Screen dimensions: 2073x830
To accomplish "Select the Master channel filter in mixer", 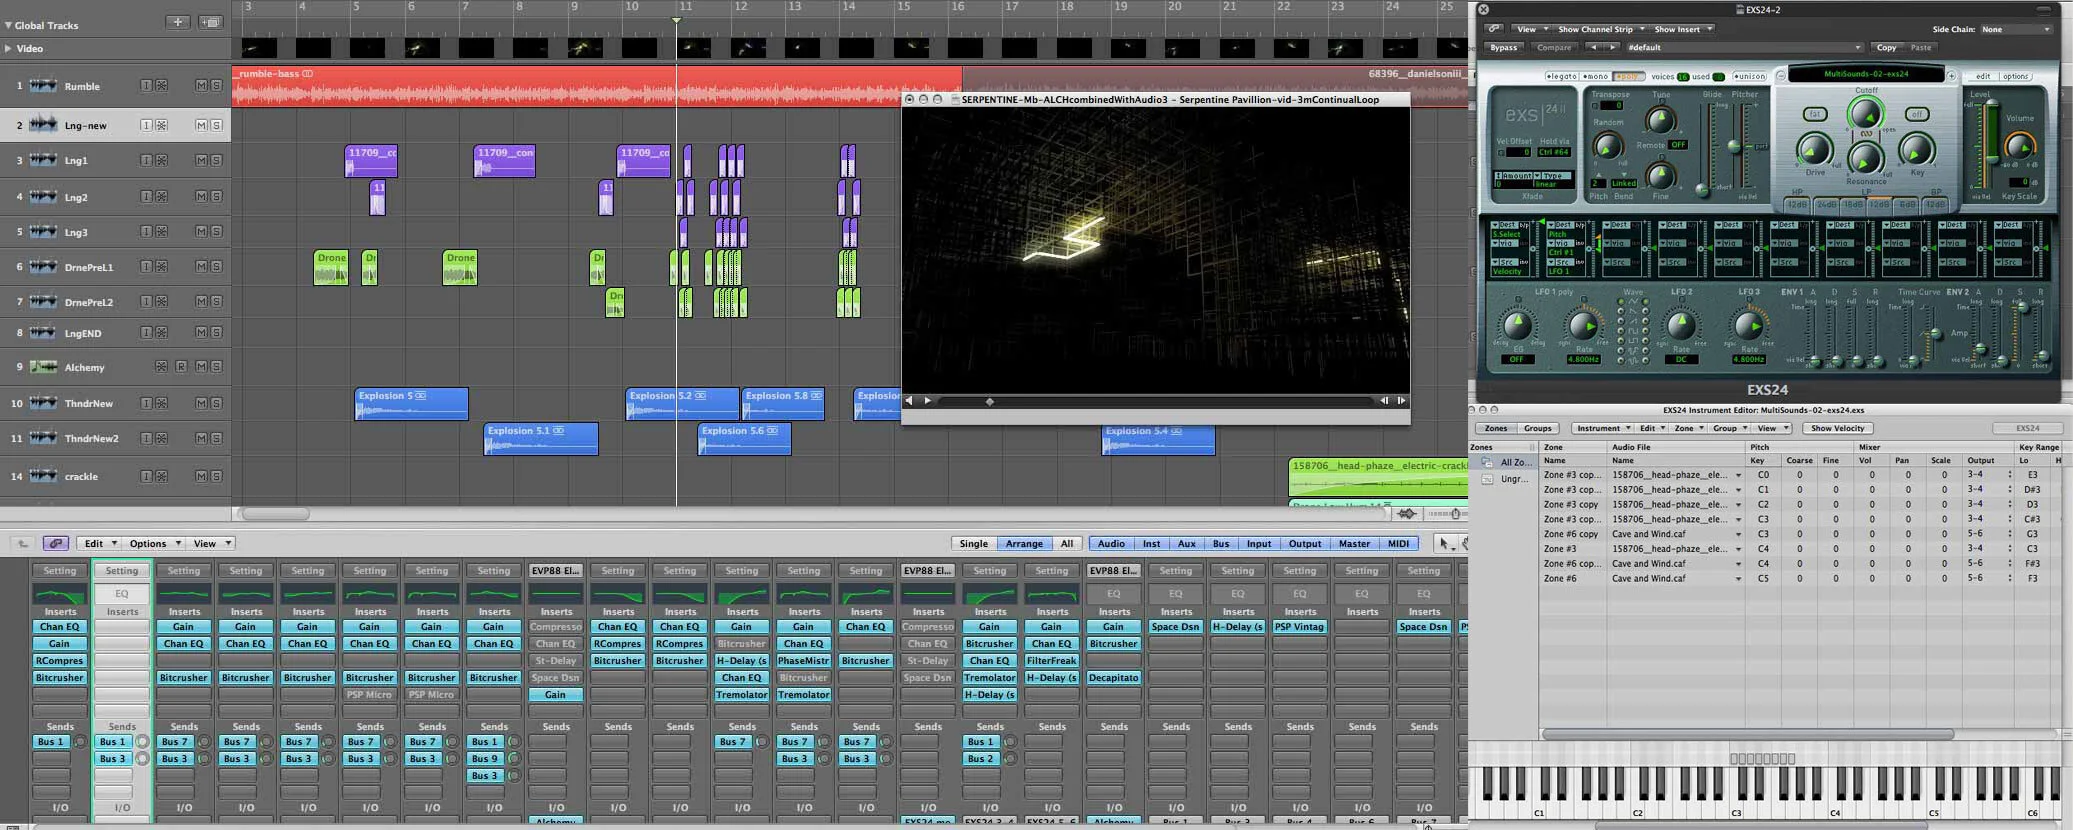I will pyautogui.click(x=1354, y=543).
